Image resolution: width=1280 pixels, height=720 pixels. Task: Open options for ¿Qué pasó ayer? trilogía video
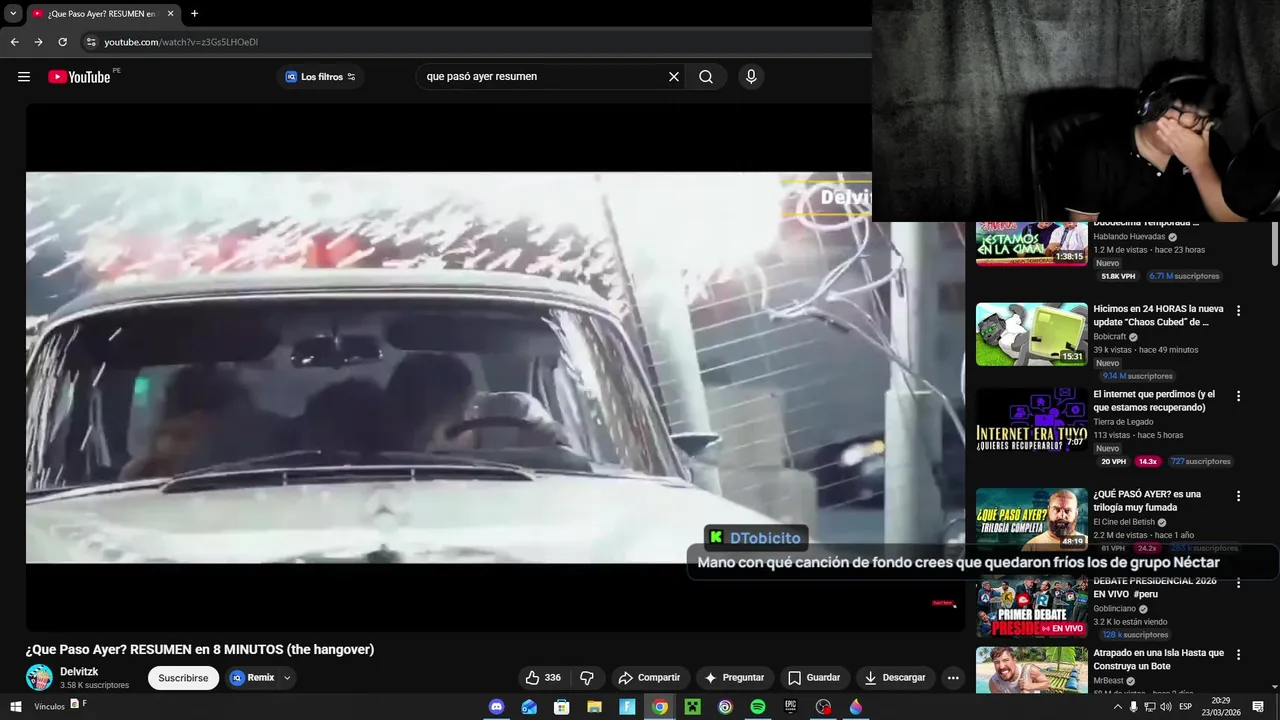1238,496
